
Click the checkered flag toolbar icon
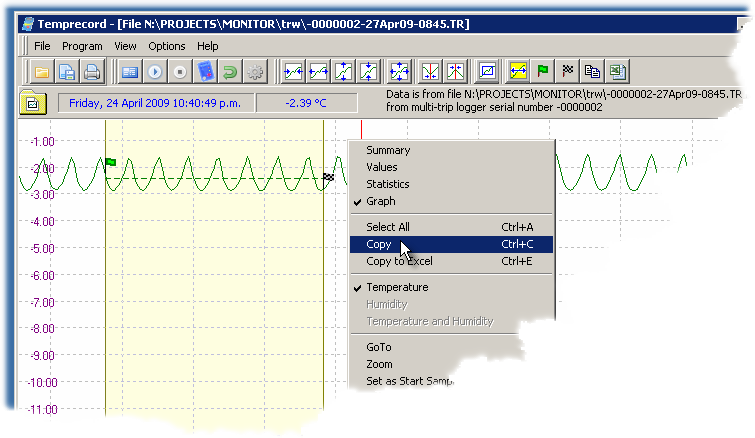point(568,72)
